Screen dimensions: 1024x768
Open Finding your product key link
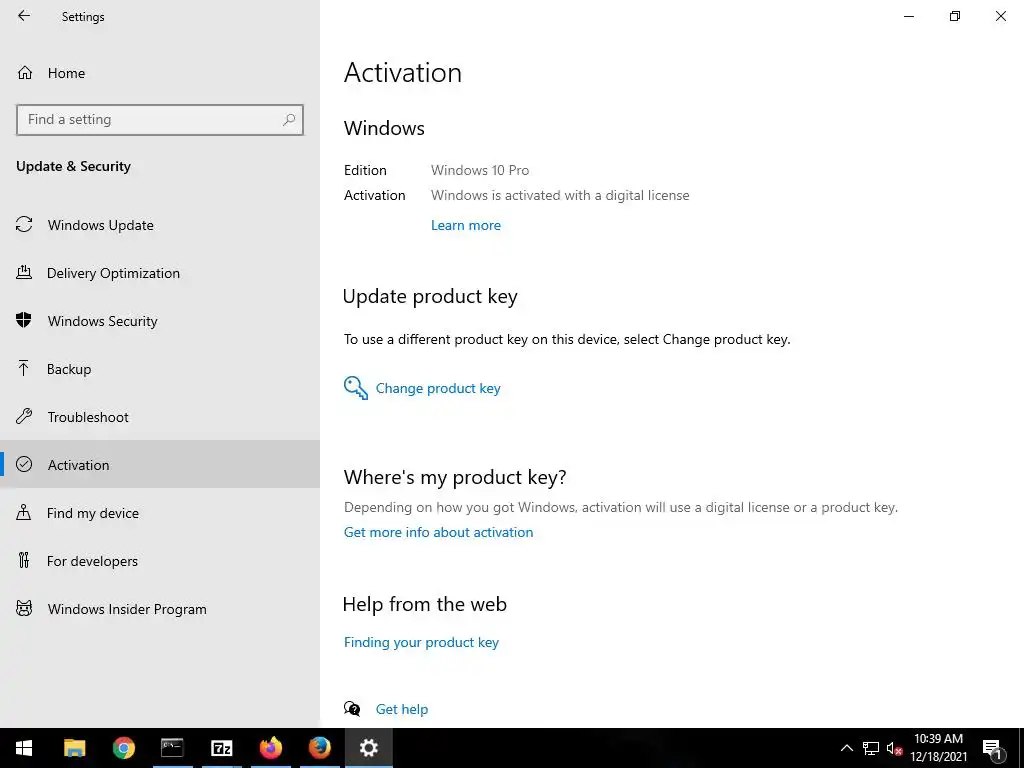(x=421, y=642)
